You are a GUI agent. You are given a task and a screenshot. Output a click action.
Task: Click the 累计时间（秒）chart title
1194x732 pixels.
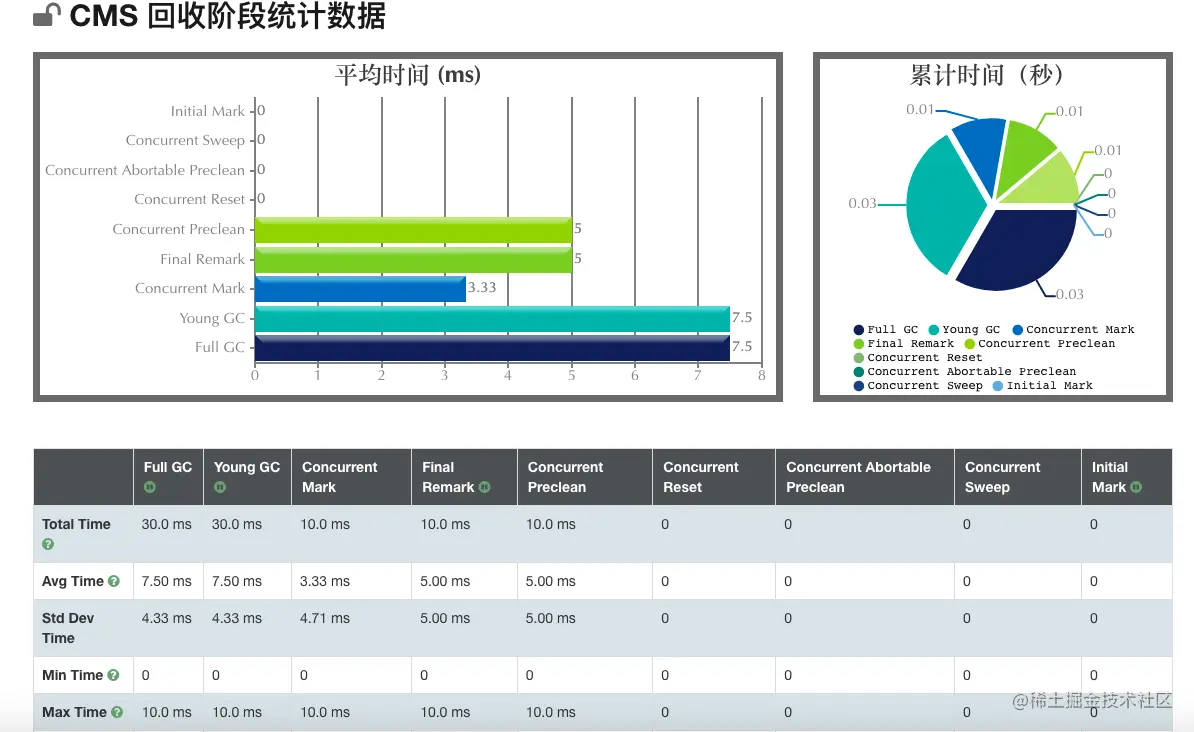click(987, 75)
